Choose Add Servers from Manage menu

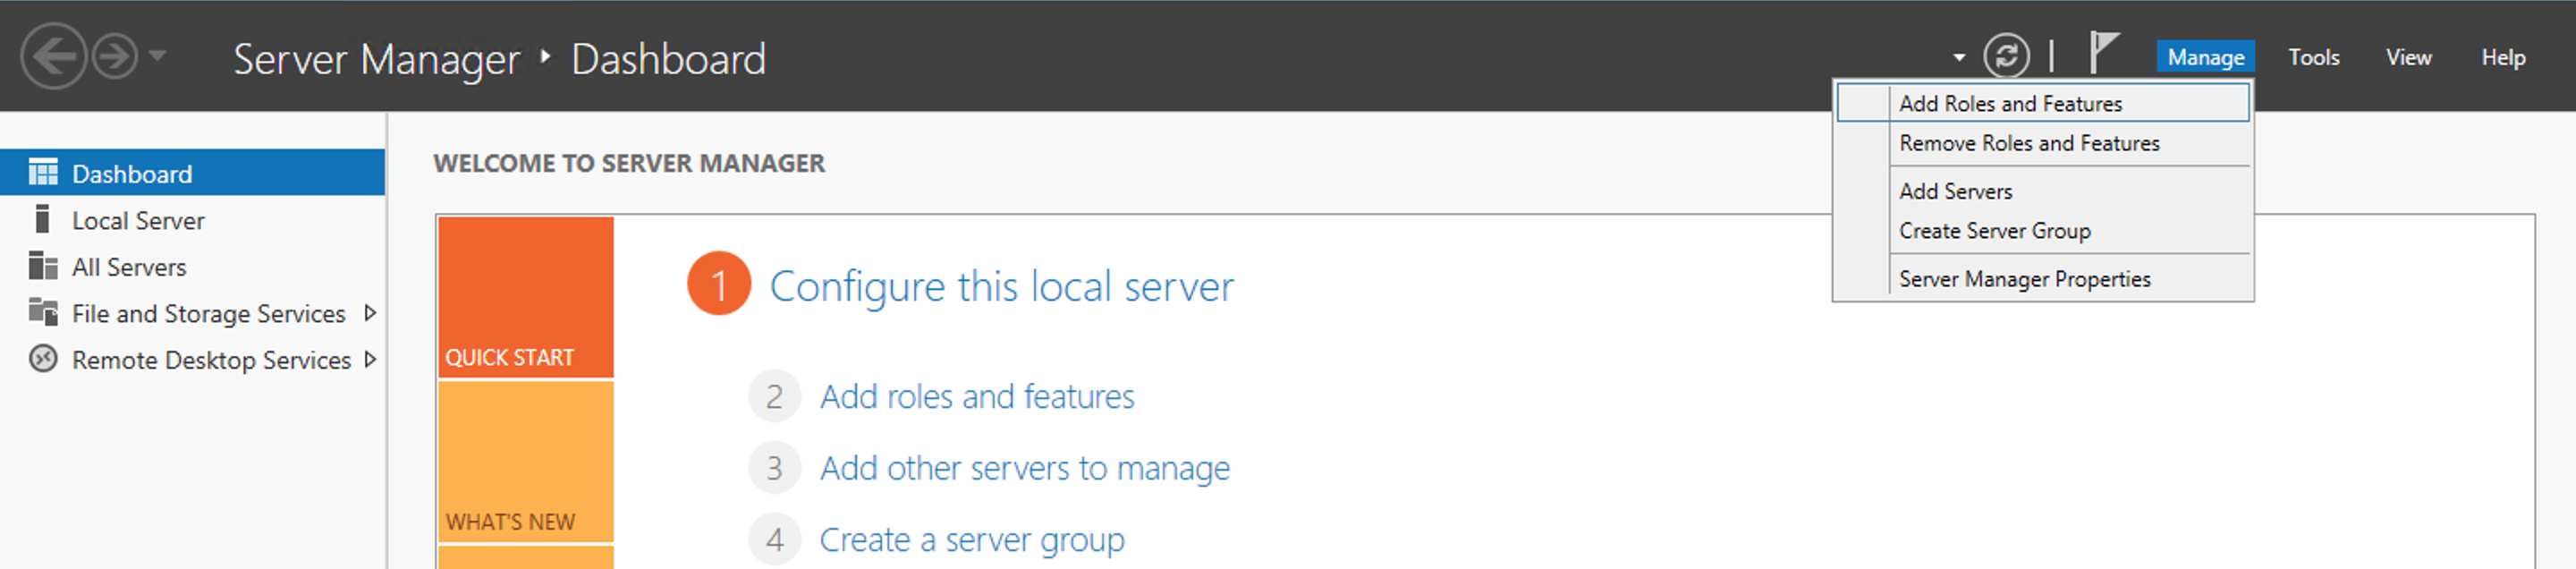[x=2043, y=191]
